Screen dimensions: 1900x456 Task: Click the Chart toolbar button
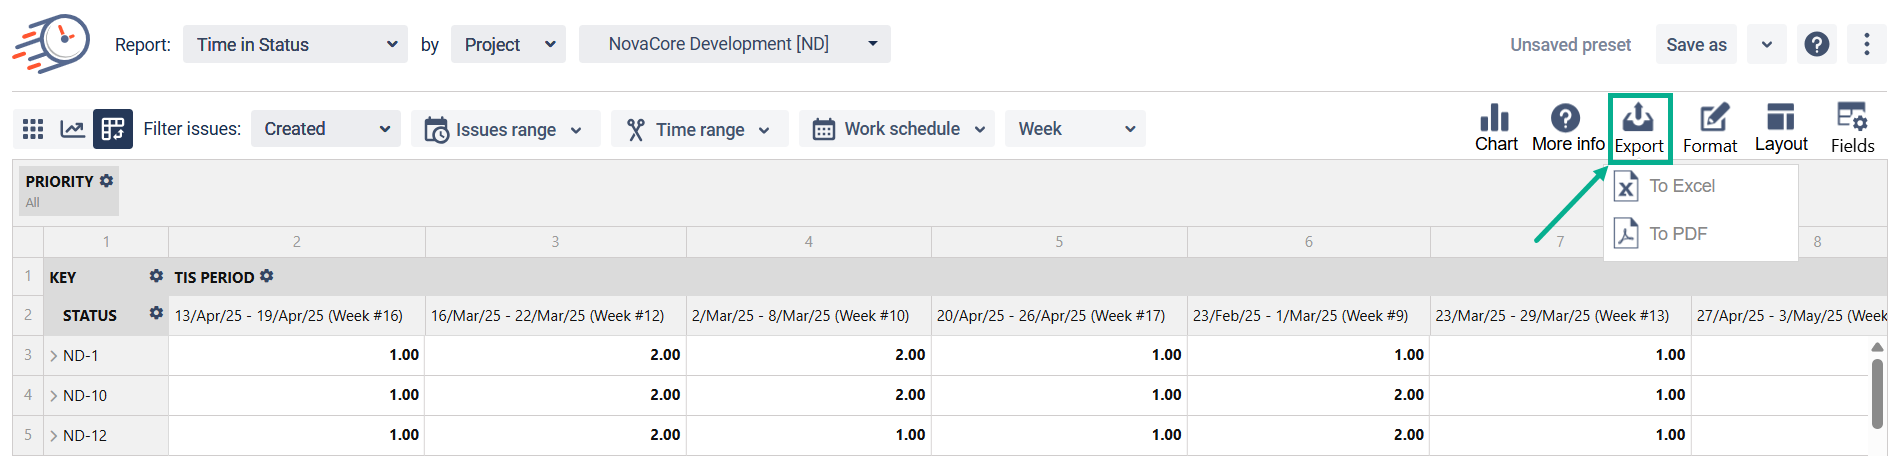pos(1496,128)
